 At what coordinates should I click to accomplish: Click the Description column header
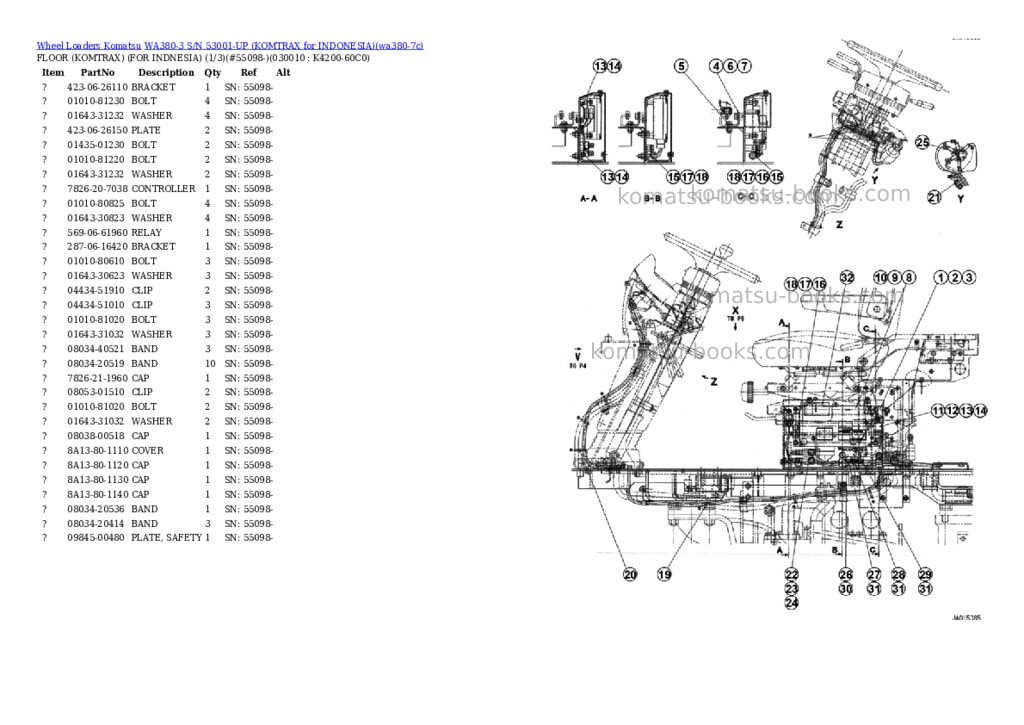[x=167, y=72]
